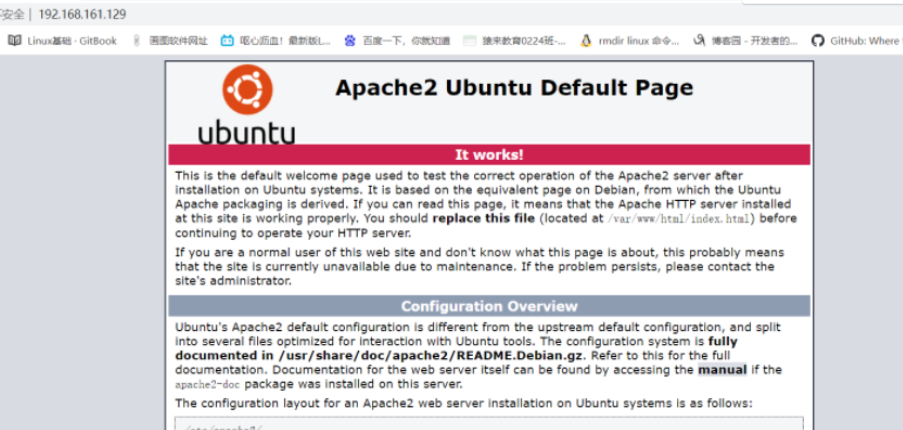Click the bold replace this file text
903x430 pixels.
(484, 219)
